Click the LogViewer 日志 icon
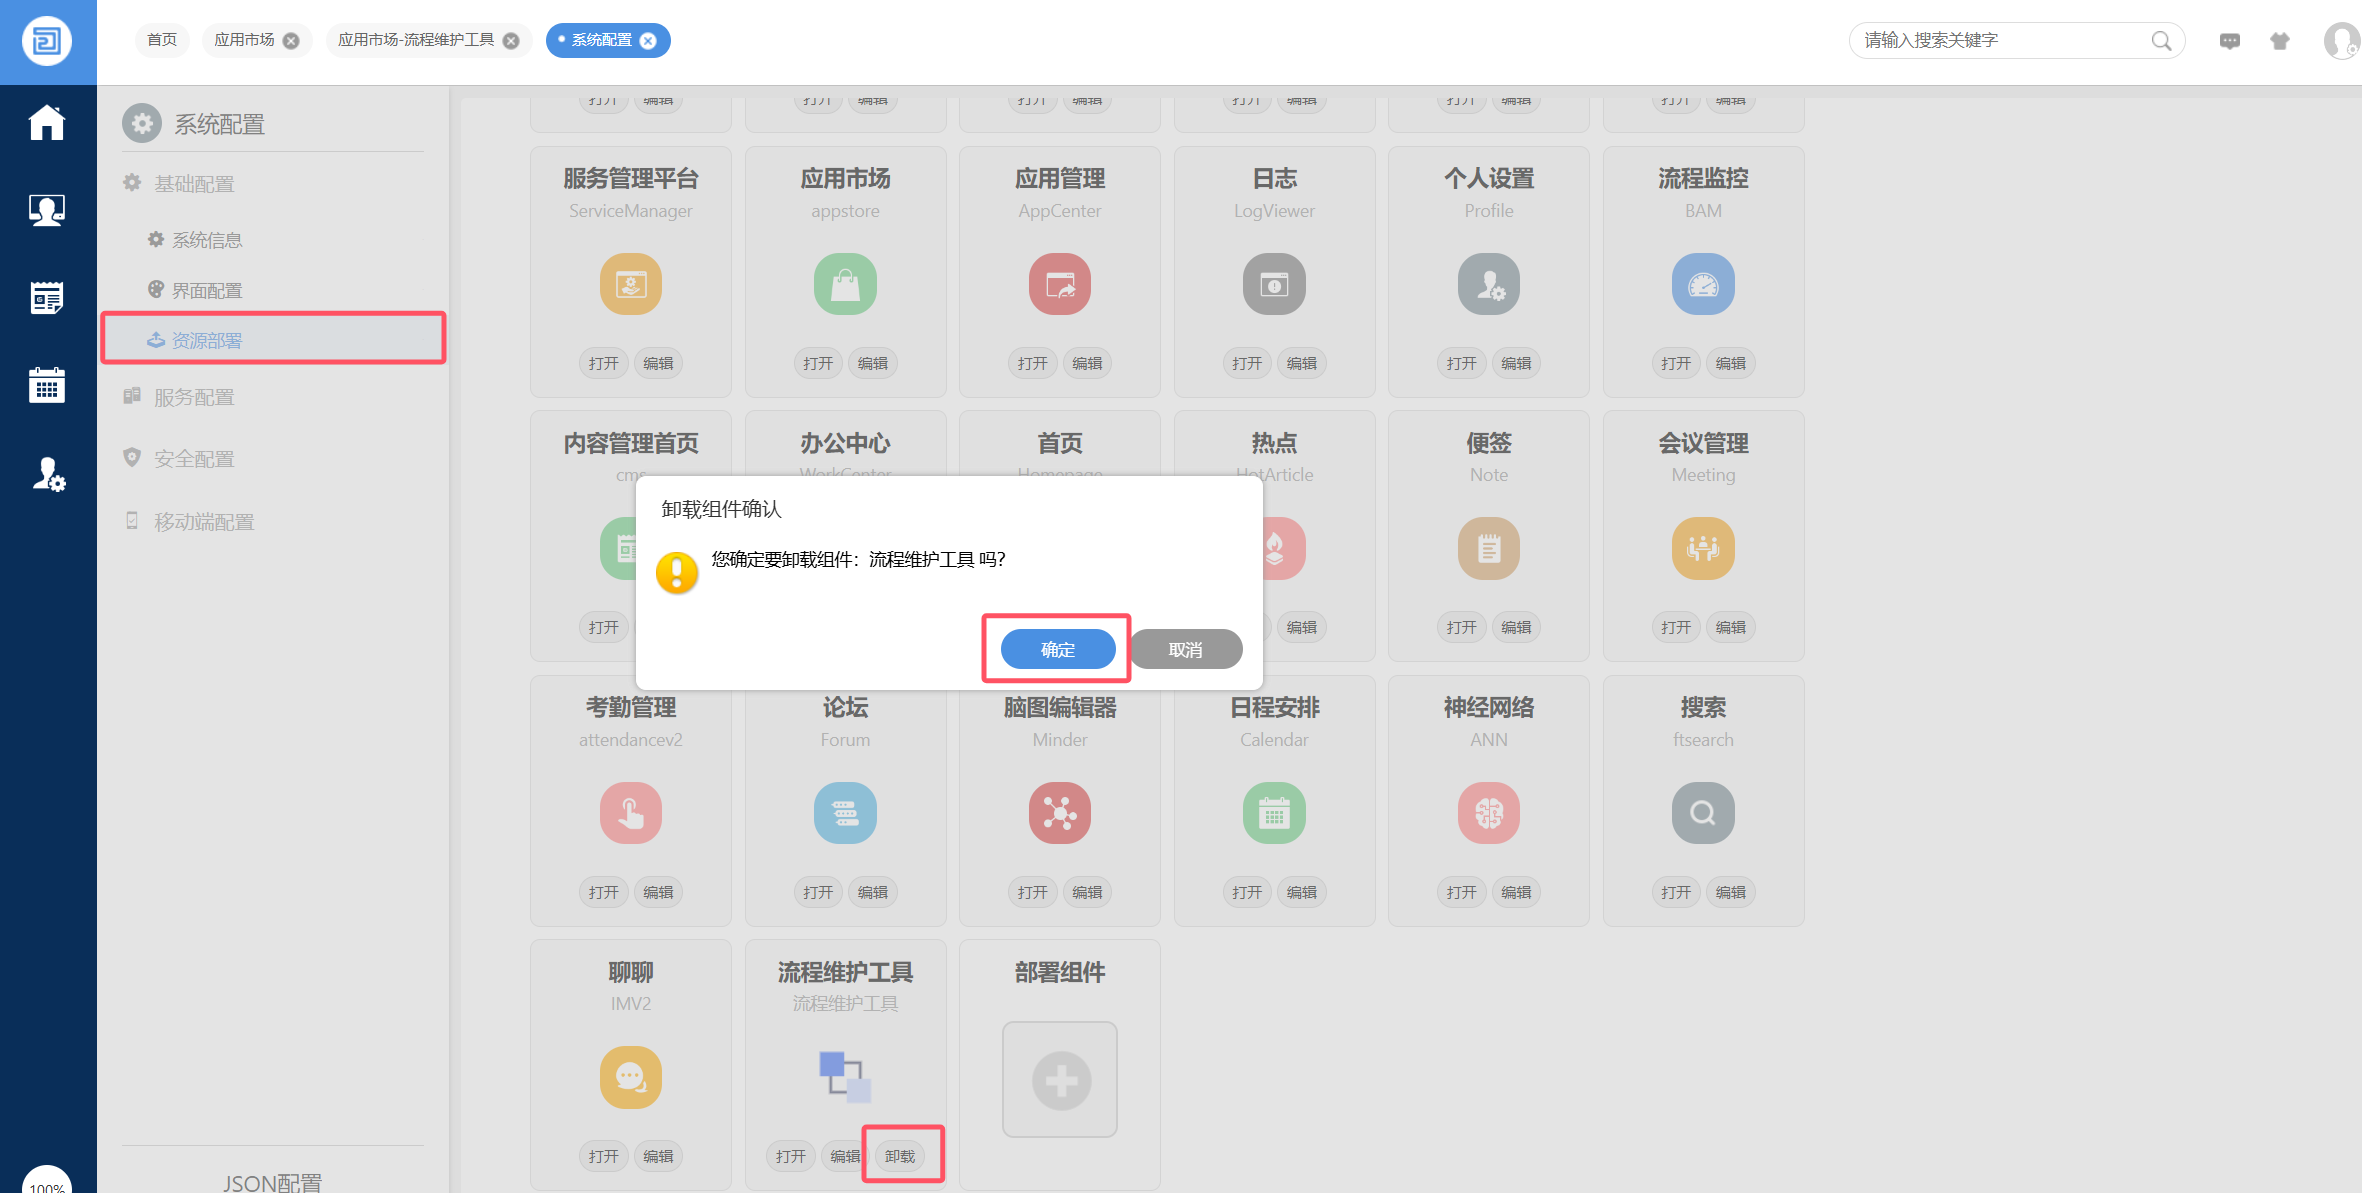The width and height of the screenshot is (2362, 1193). pyautogui.click(x=1273, y=285)
